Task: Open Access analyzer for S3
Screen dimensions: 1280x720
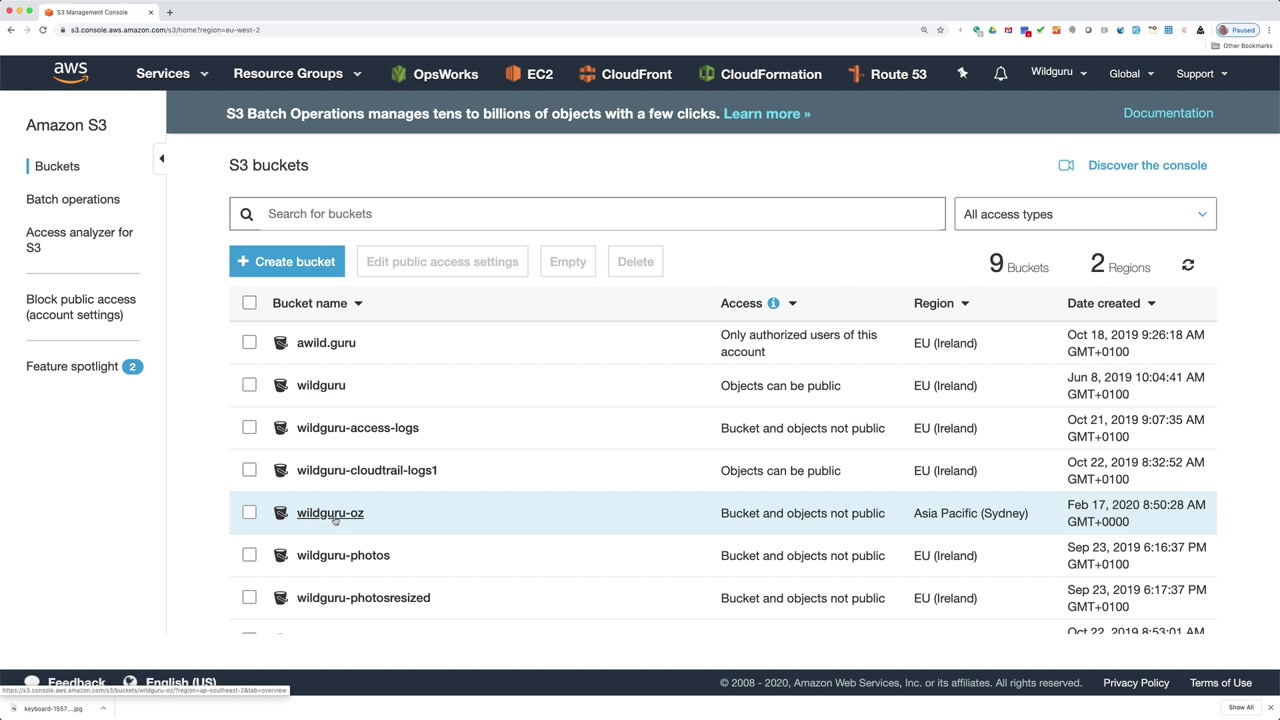Action: [x=80, y=240]
